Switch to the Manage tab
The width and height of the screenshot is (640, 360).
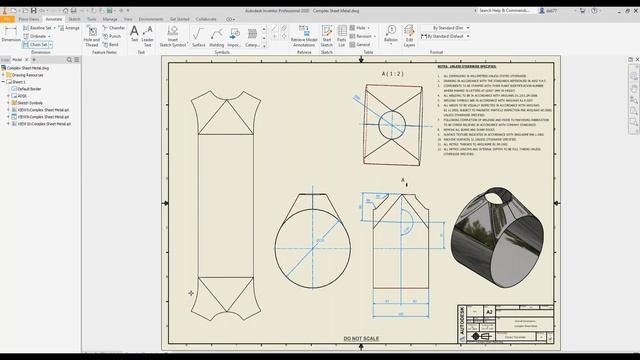click(x=110, y=19)
